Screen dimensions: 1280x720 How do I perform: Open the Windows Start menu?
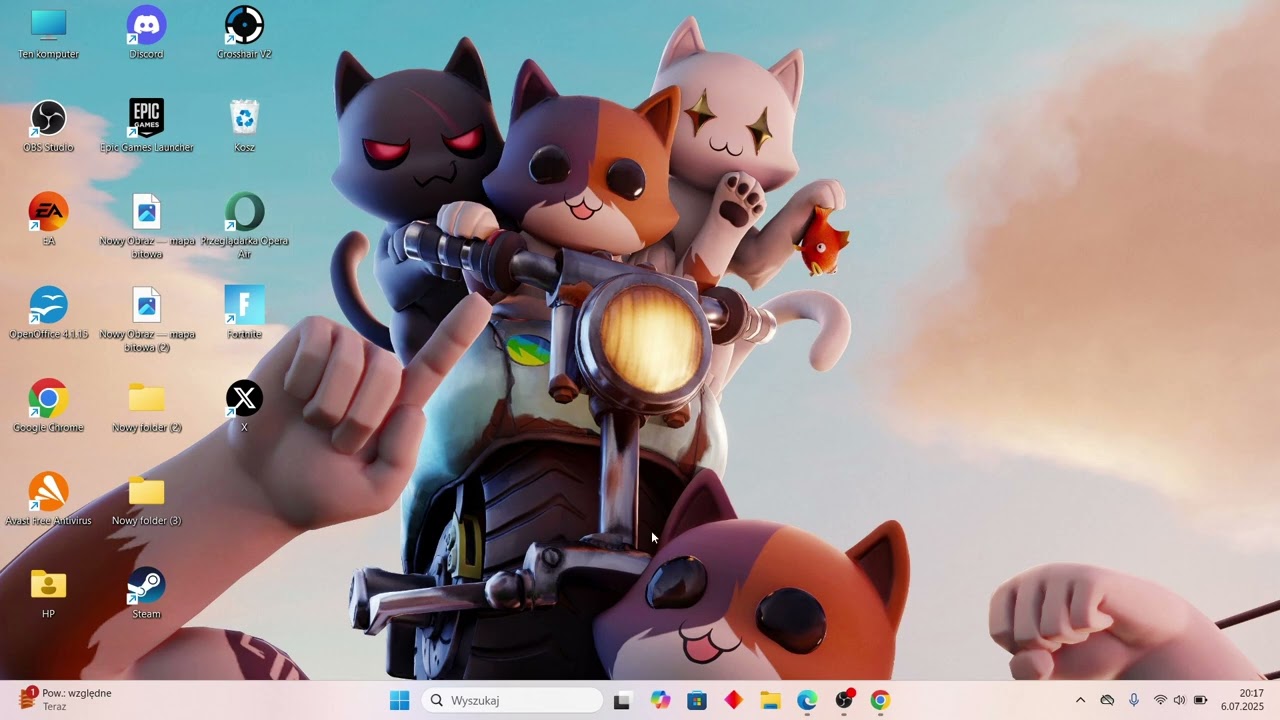(x=399, y=700)
